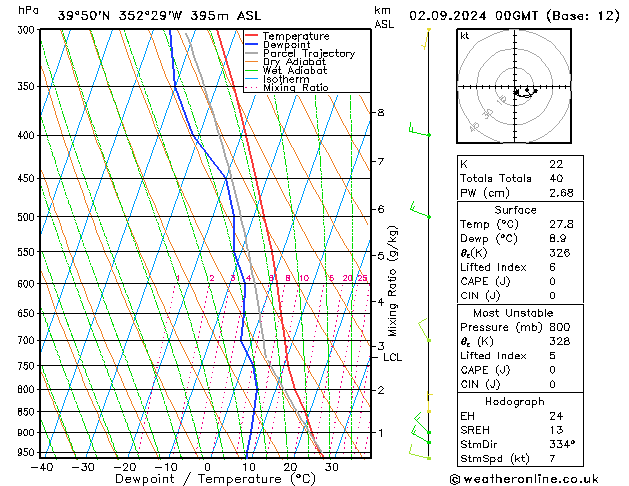Click the red Temperature legend swatch
The height and width of the screenshot is (486, 629).
251,36
